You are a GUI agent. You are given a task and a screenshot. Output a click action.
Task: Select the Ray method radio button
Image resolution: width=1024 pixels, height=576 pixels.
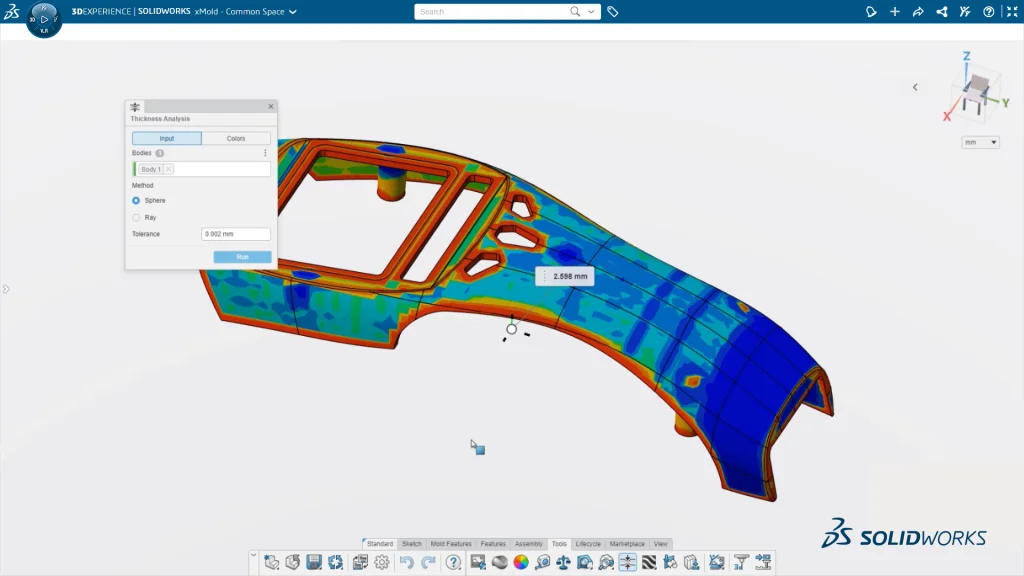[136, 217]
